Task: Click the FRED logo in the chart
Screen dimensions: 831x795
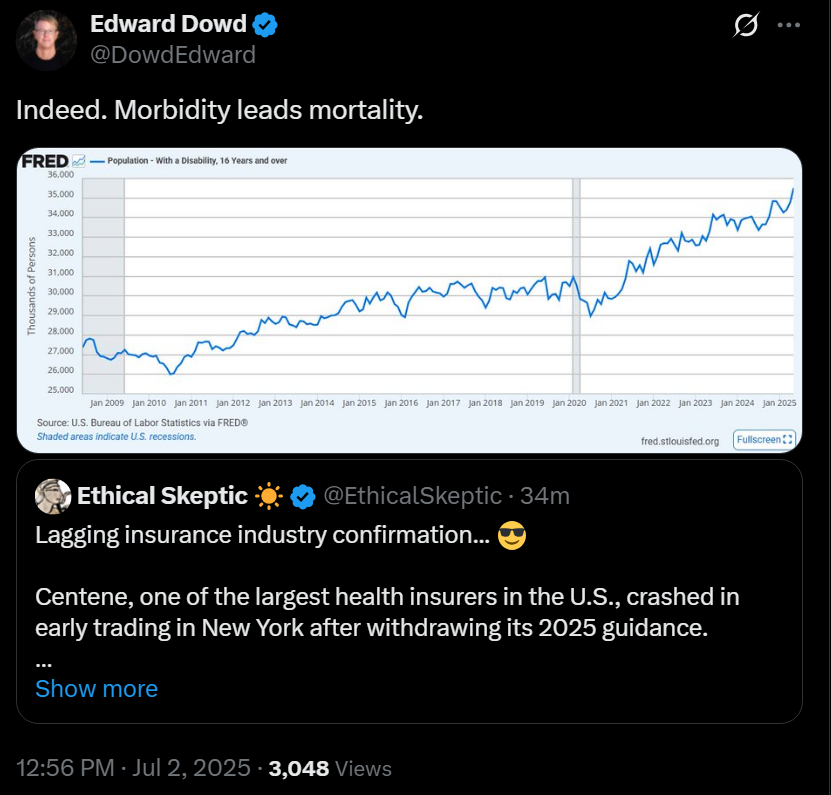Action: 45,161
